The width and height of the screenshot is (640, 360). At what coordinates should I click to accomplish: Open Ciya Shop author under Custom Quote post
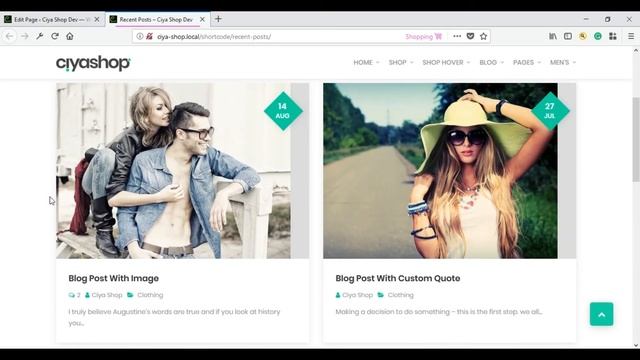354,295
